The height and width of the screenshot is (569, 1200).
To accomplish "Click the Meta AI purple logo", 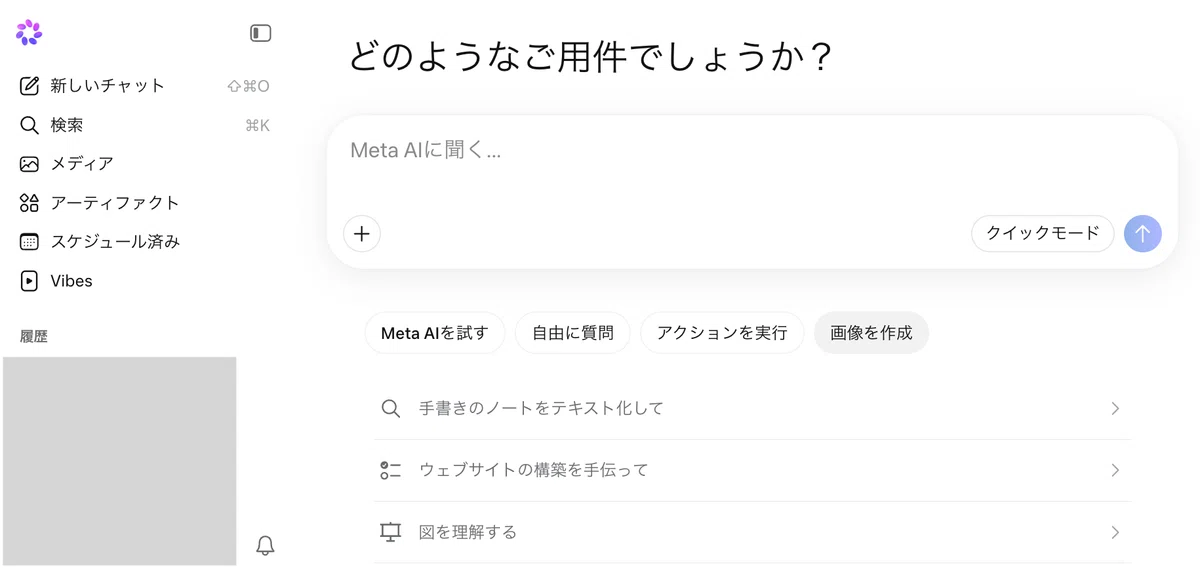I will click(x=29, y=32).
